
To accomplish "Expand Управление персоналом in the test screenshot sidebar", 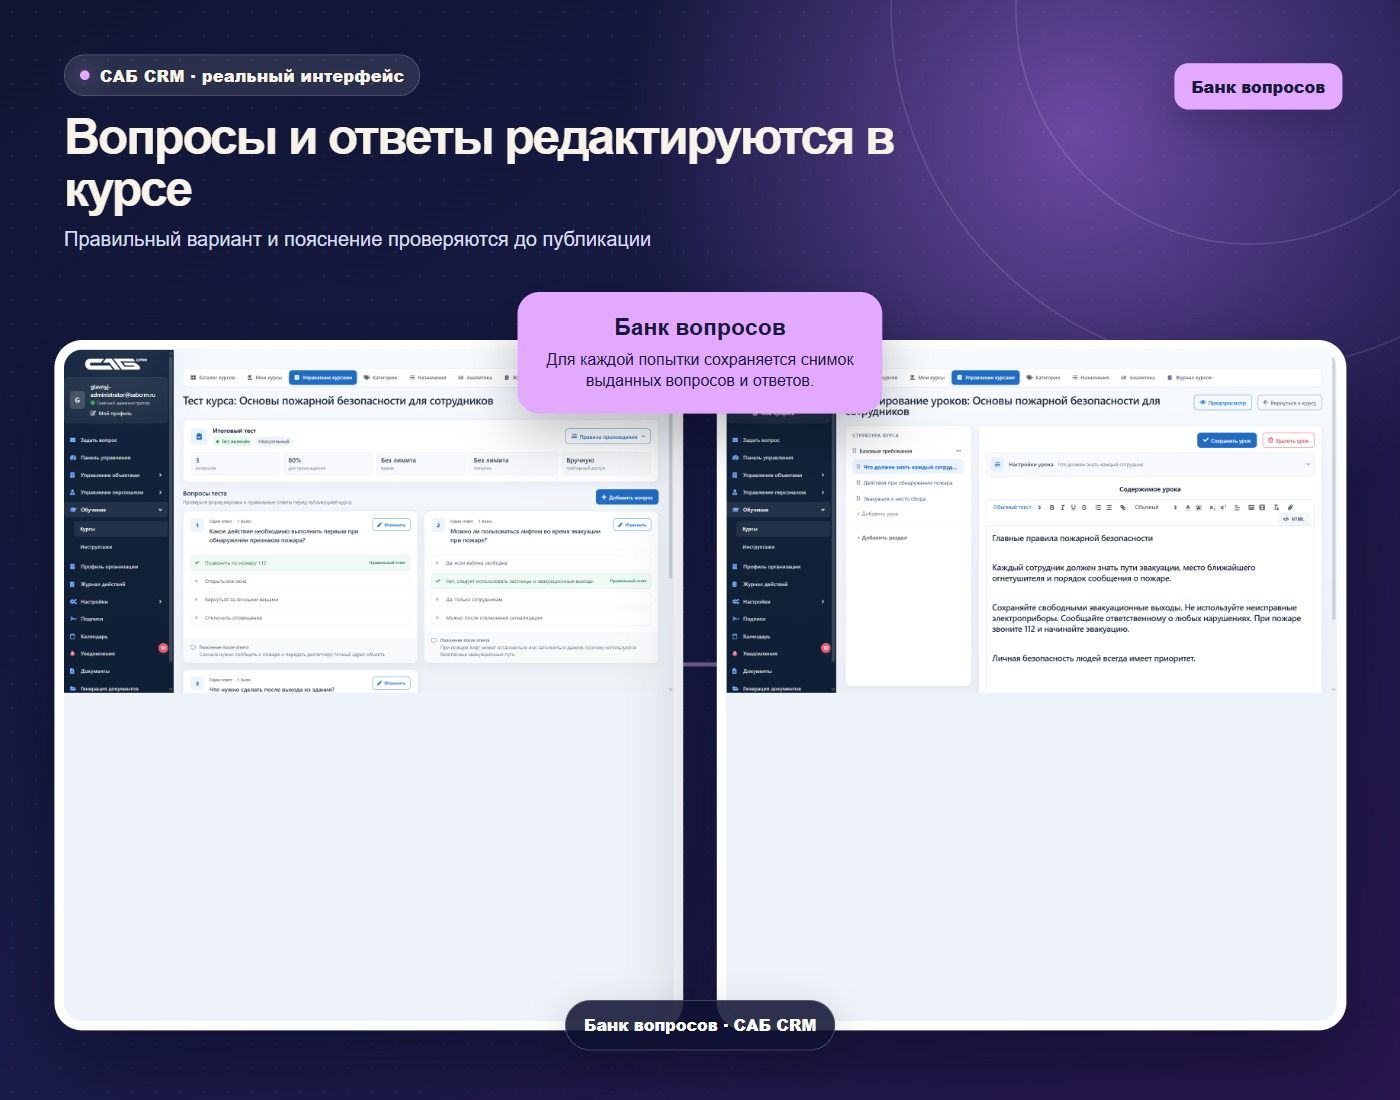I will pyautogui.click(x=116, y=492).
